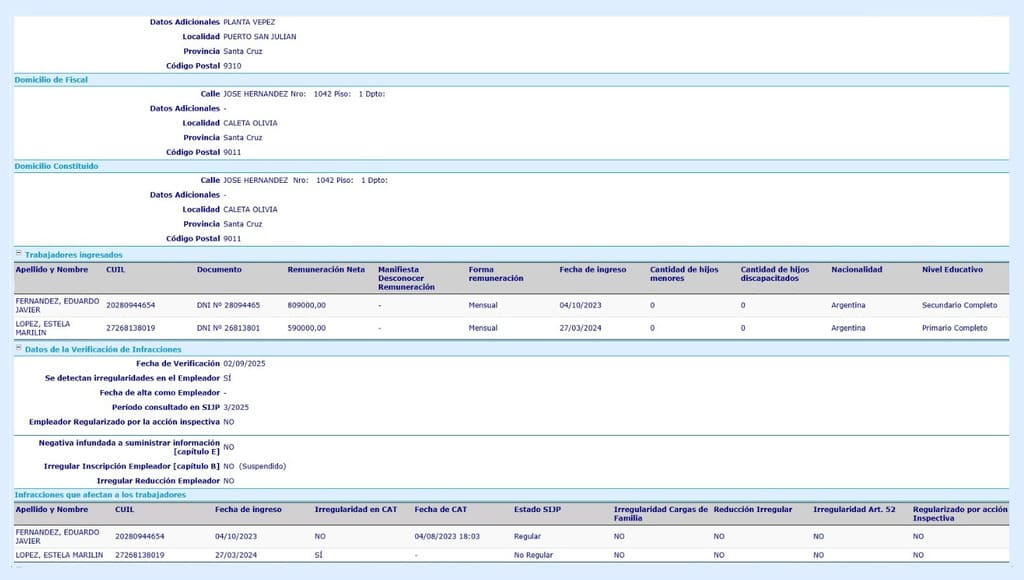Select Infracciones que afectan a los trabajadores heading

coord(100,495)
